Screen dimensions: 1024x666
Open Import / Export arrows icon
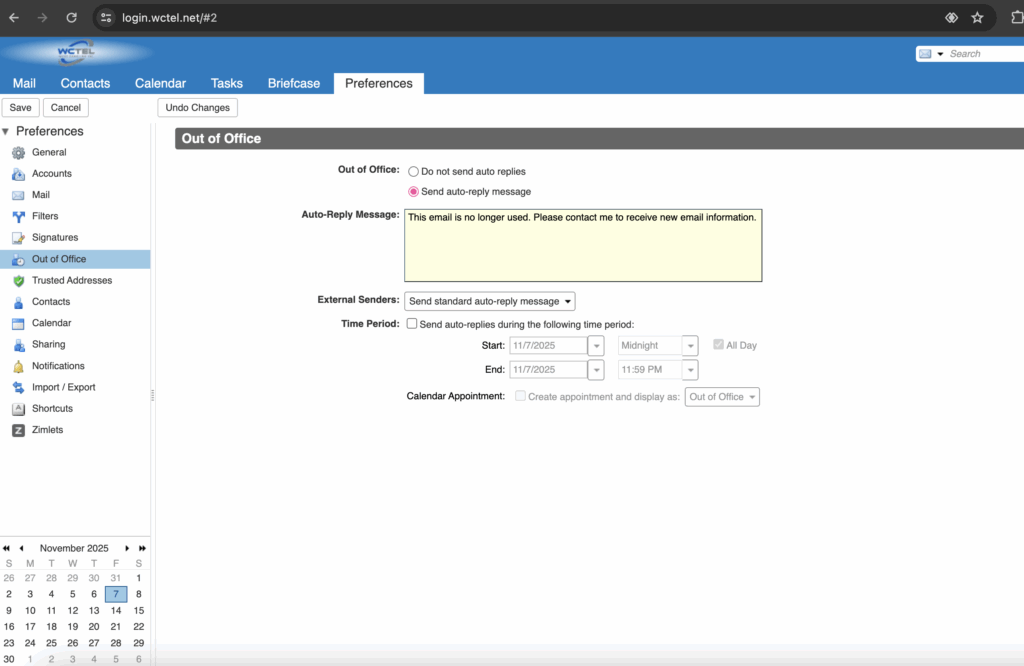(18, 388)
